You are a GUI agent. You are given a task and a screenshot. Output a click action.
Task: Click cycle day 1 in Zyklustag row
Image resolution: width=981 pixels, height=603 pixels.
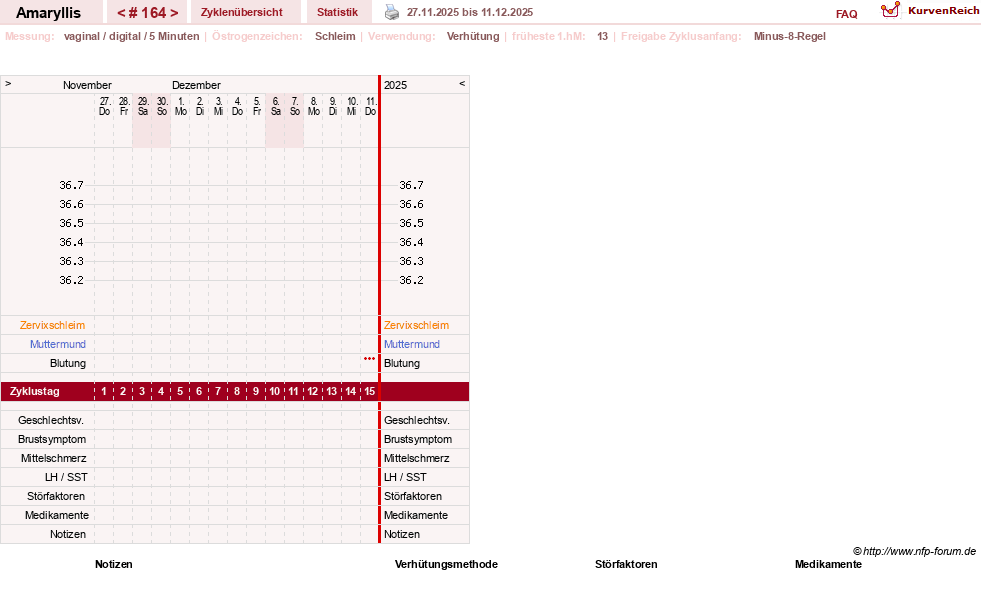point(104,392)
